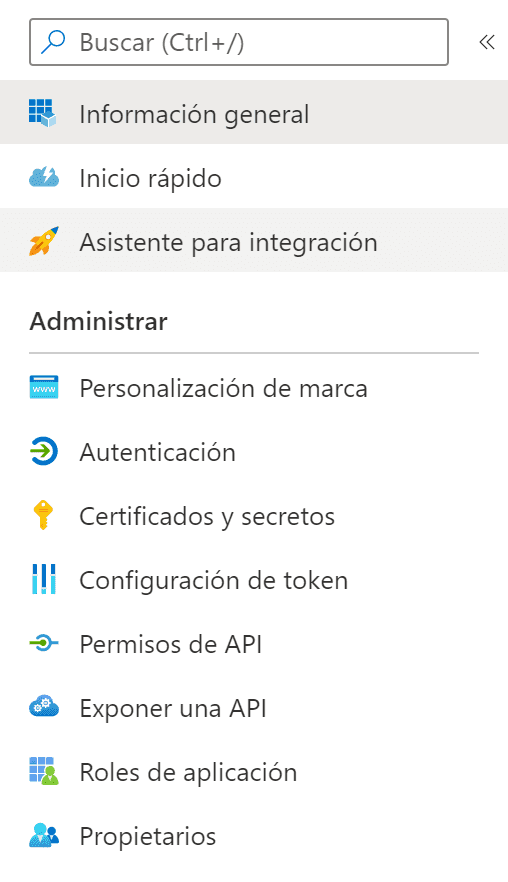508x882 pixels.
Task: Click the Propietarios people icon
Action: coord(44,835)
